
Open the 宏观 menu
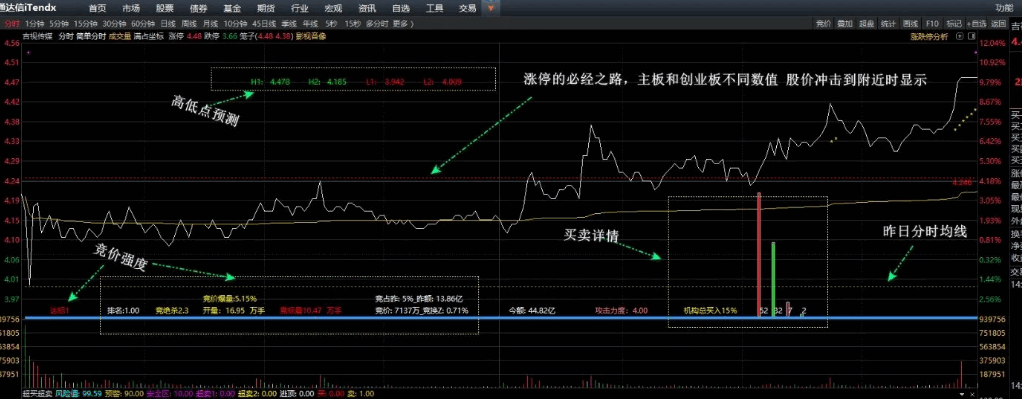coord(332,8)
